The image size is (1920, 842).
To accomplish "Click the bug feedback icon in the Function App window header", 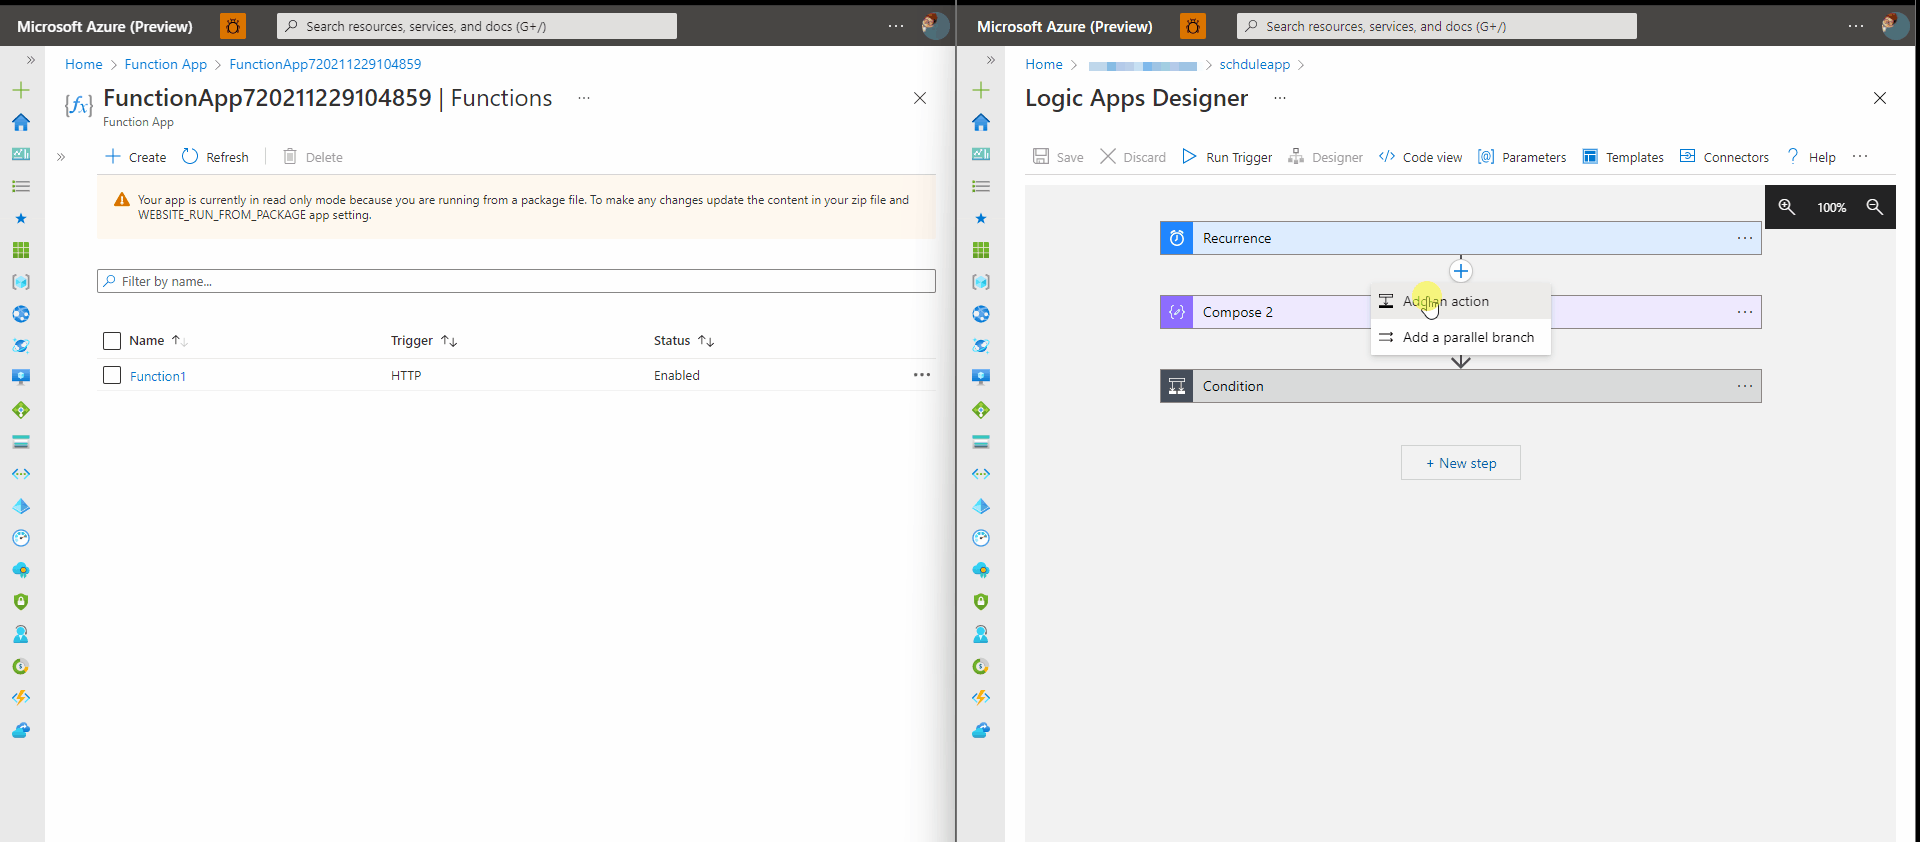I will pyautogui.click(x=233, y=26).
